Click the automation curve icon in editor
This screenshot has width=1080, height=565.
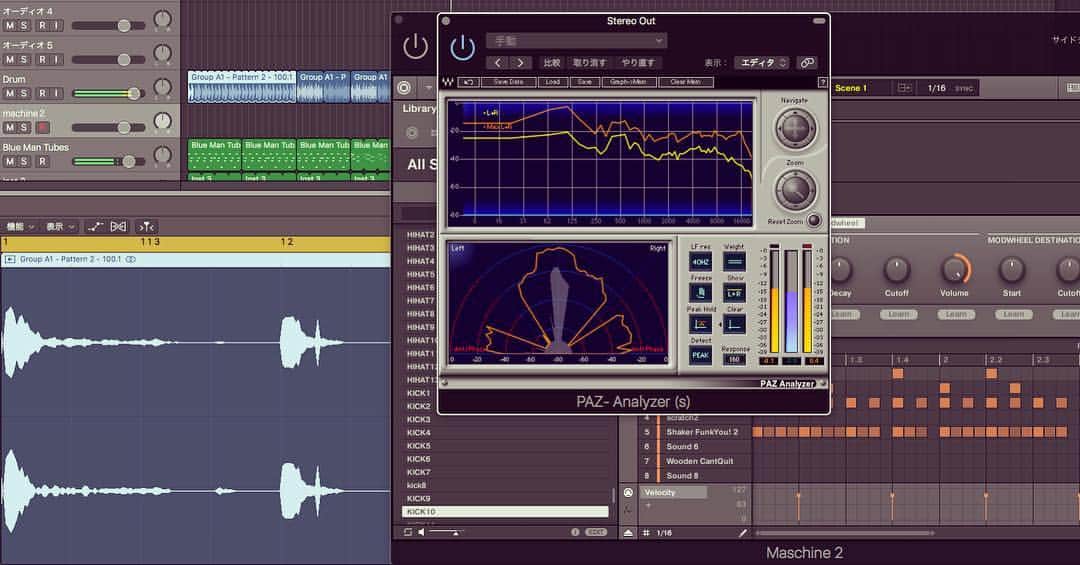(x=95, y=226)
